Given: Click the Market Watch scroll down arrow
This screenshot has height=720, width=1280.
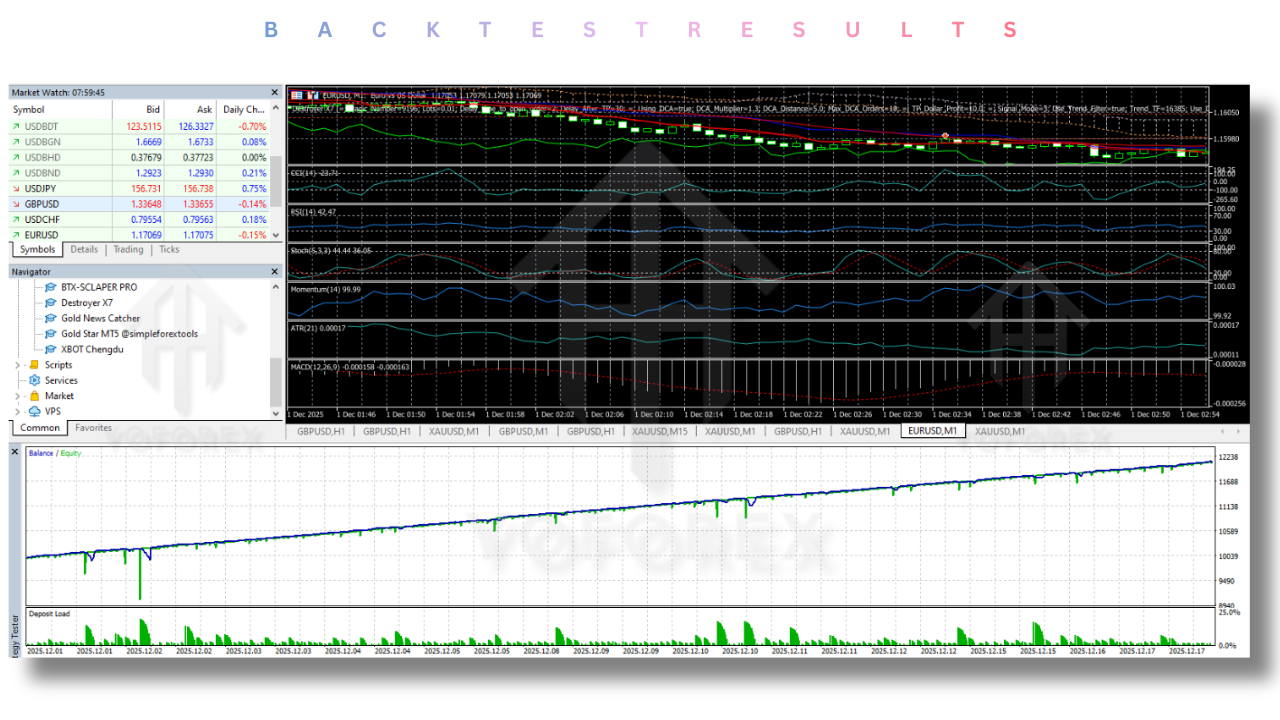Looking at the screenshot, I should 276,235.
